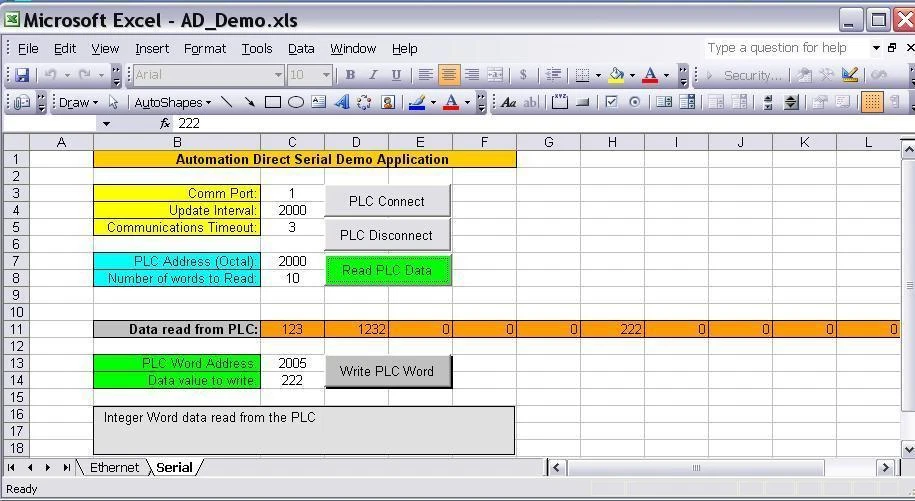
Task: Apply the Borders icon
Action: pyautogui.click(x=582, y=75)
